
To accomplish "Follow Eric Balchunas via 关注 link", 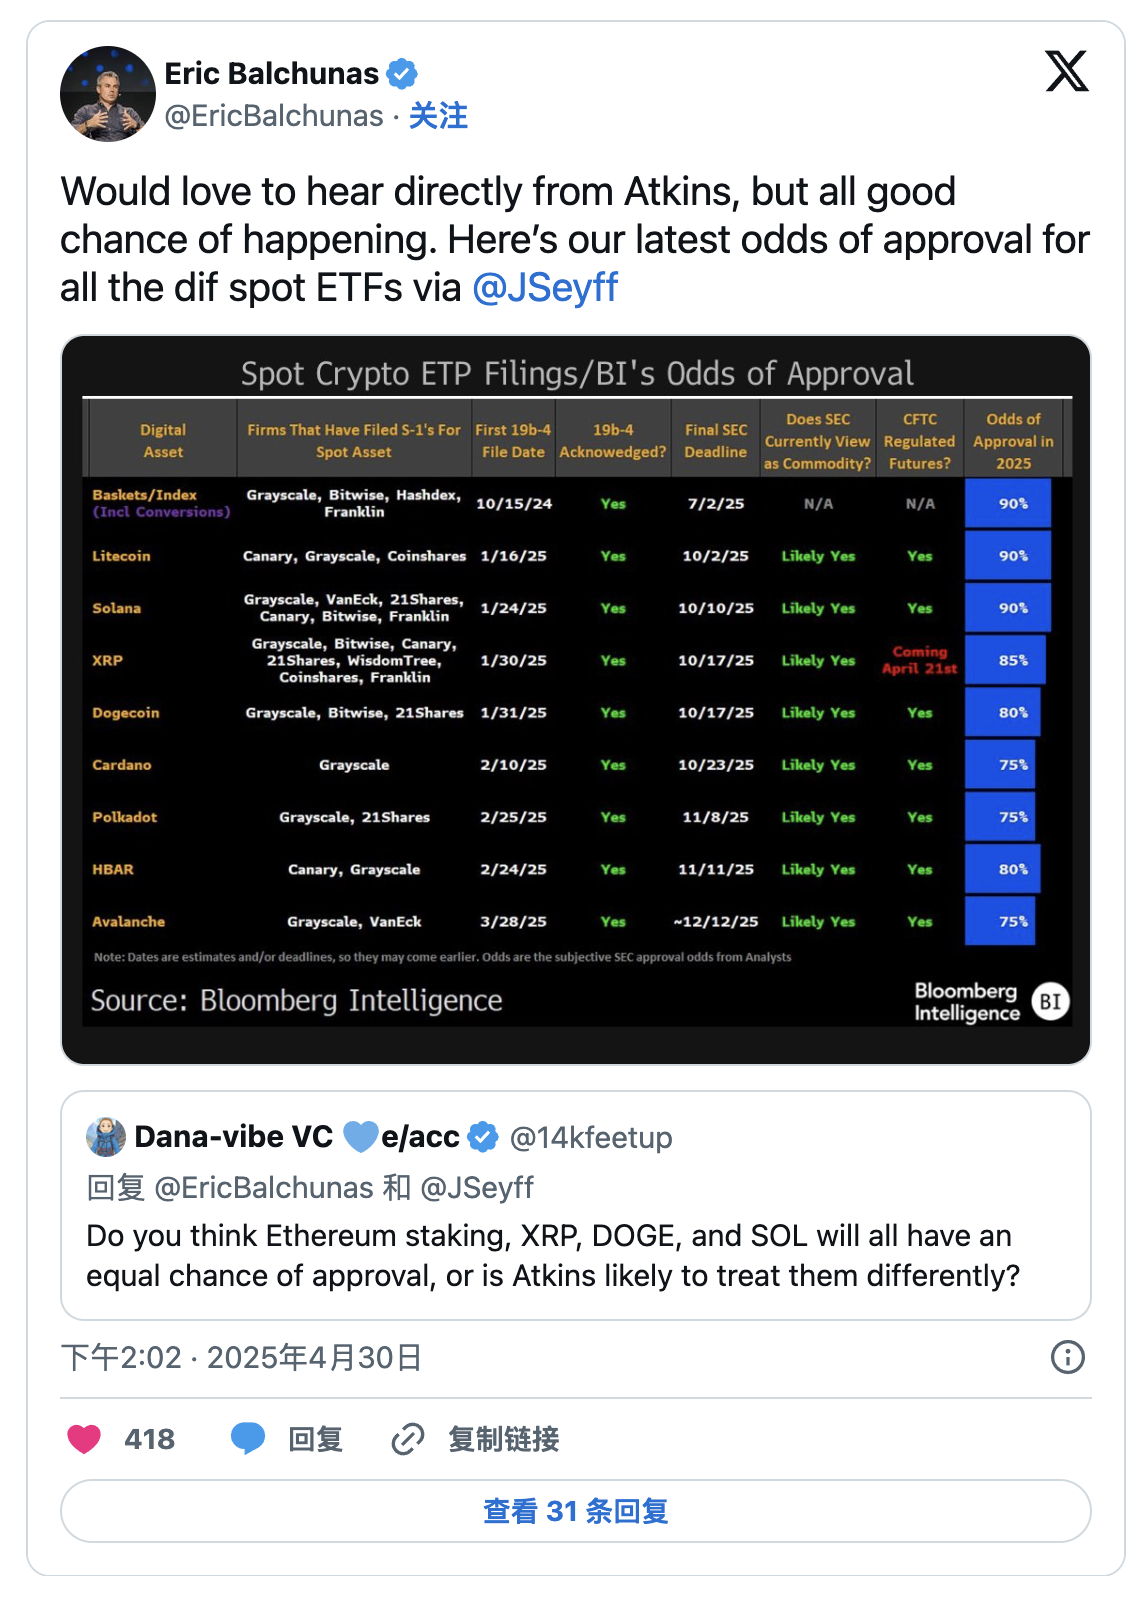I will pyautogui.click(x=438, y=116).
